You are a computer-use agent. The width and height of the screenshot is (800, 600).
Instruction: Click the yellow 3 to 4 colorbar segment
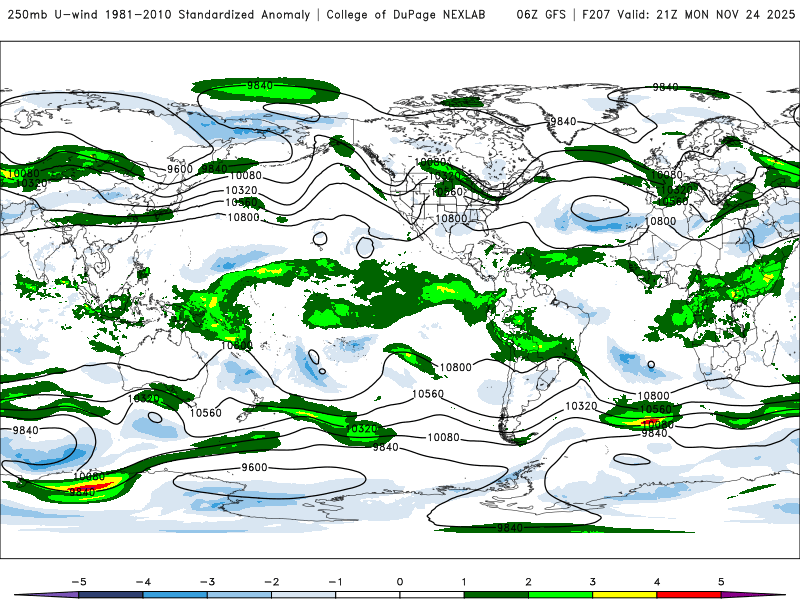(x=624, y=595)
